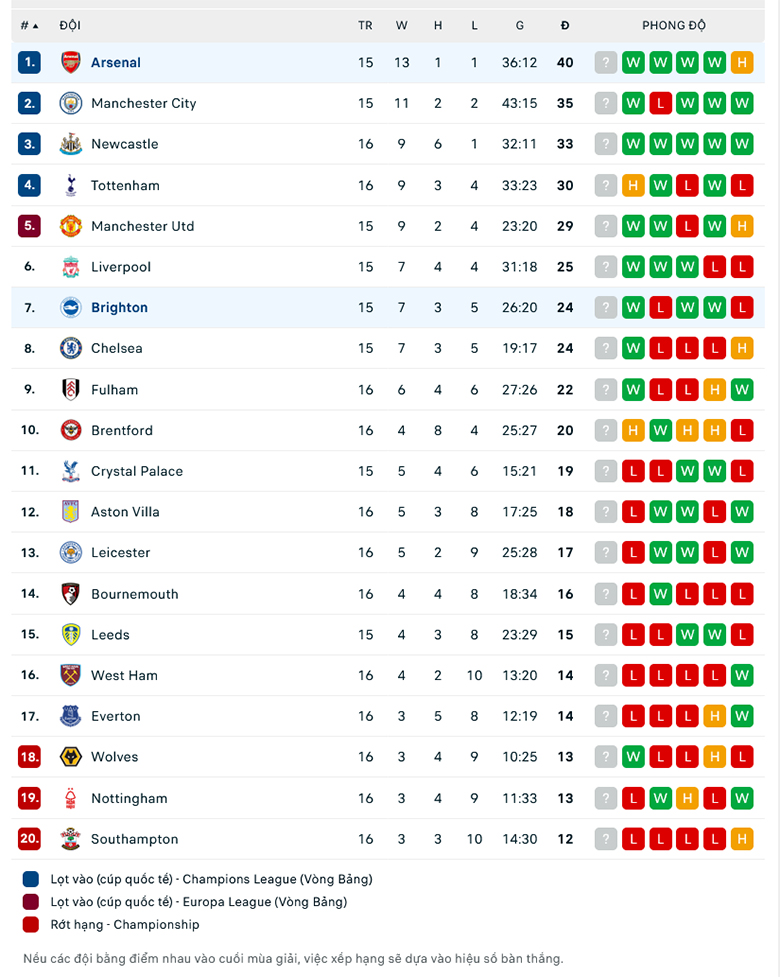780x977 pixels.
Task: Sort table by the # rank column arrow
Action: point(29,26)
